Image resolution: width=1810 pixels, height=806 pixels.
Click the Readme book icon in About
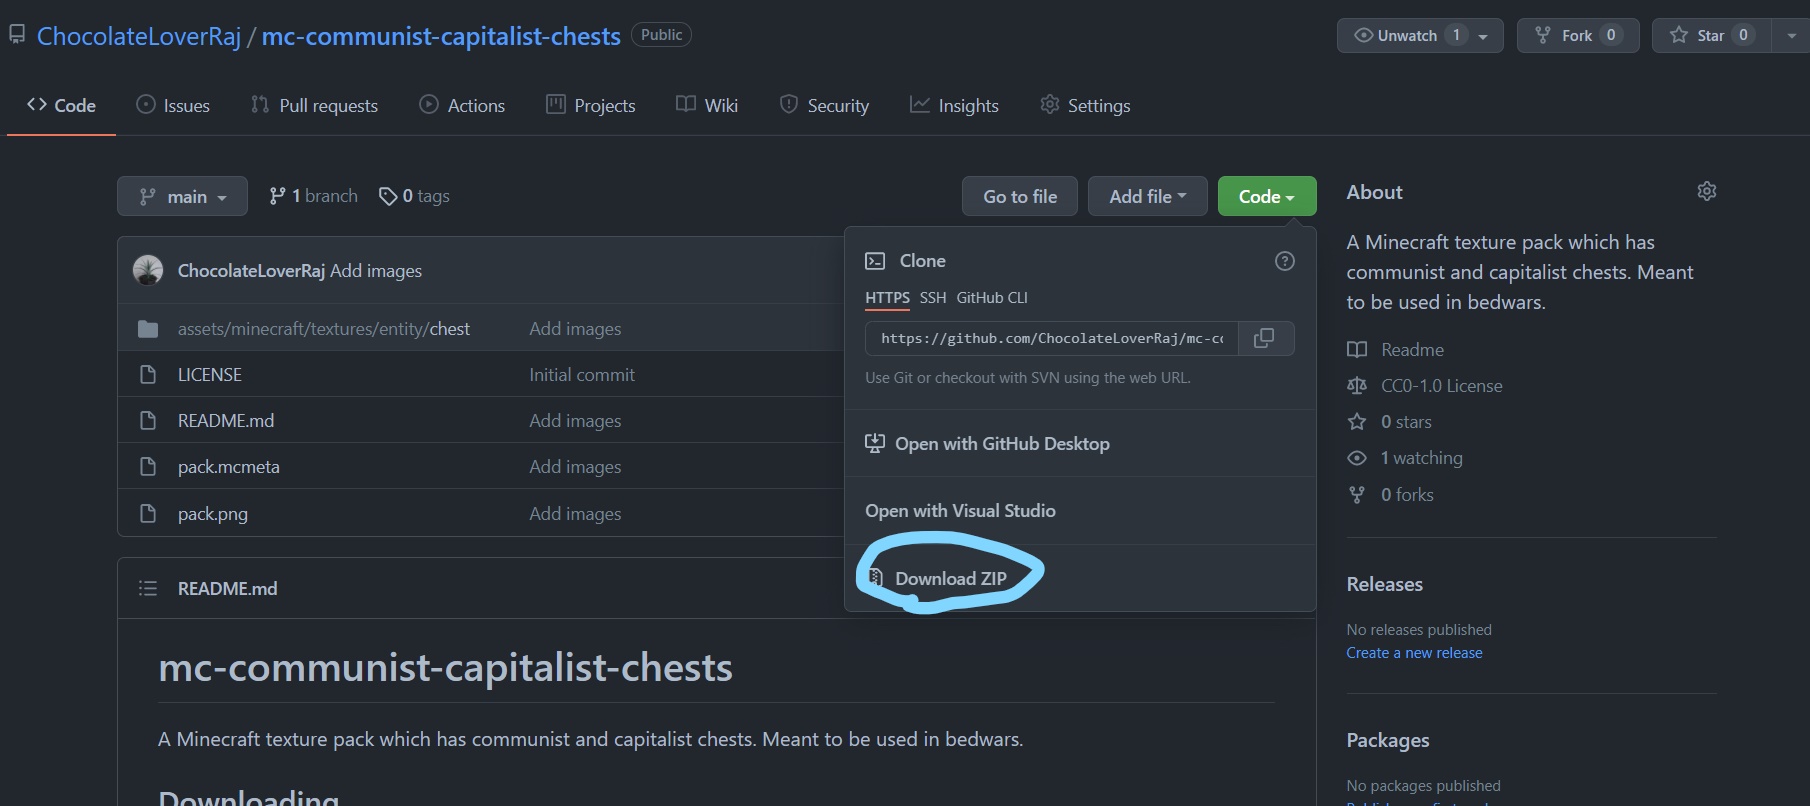tap(1357, 349)
